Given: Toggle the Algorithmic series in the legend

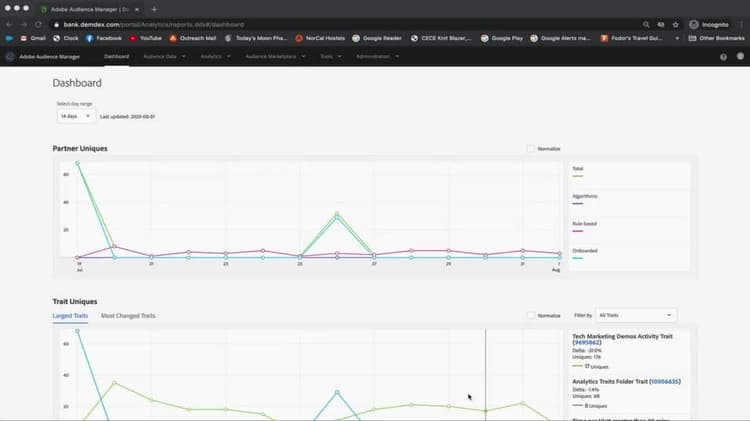Looking at the screenshot, I should [x=585, y=199].
